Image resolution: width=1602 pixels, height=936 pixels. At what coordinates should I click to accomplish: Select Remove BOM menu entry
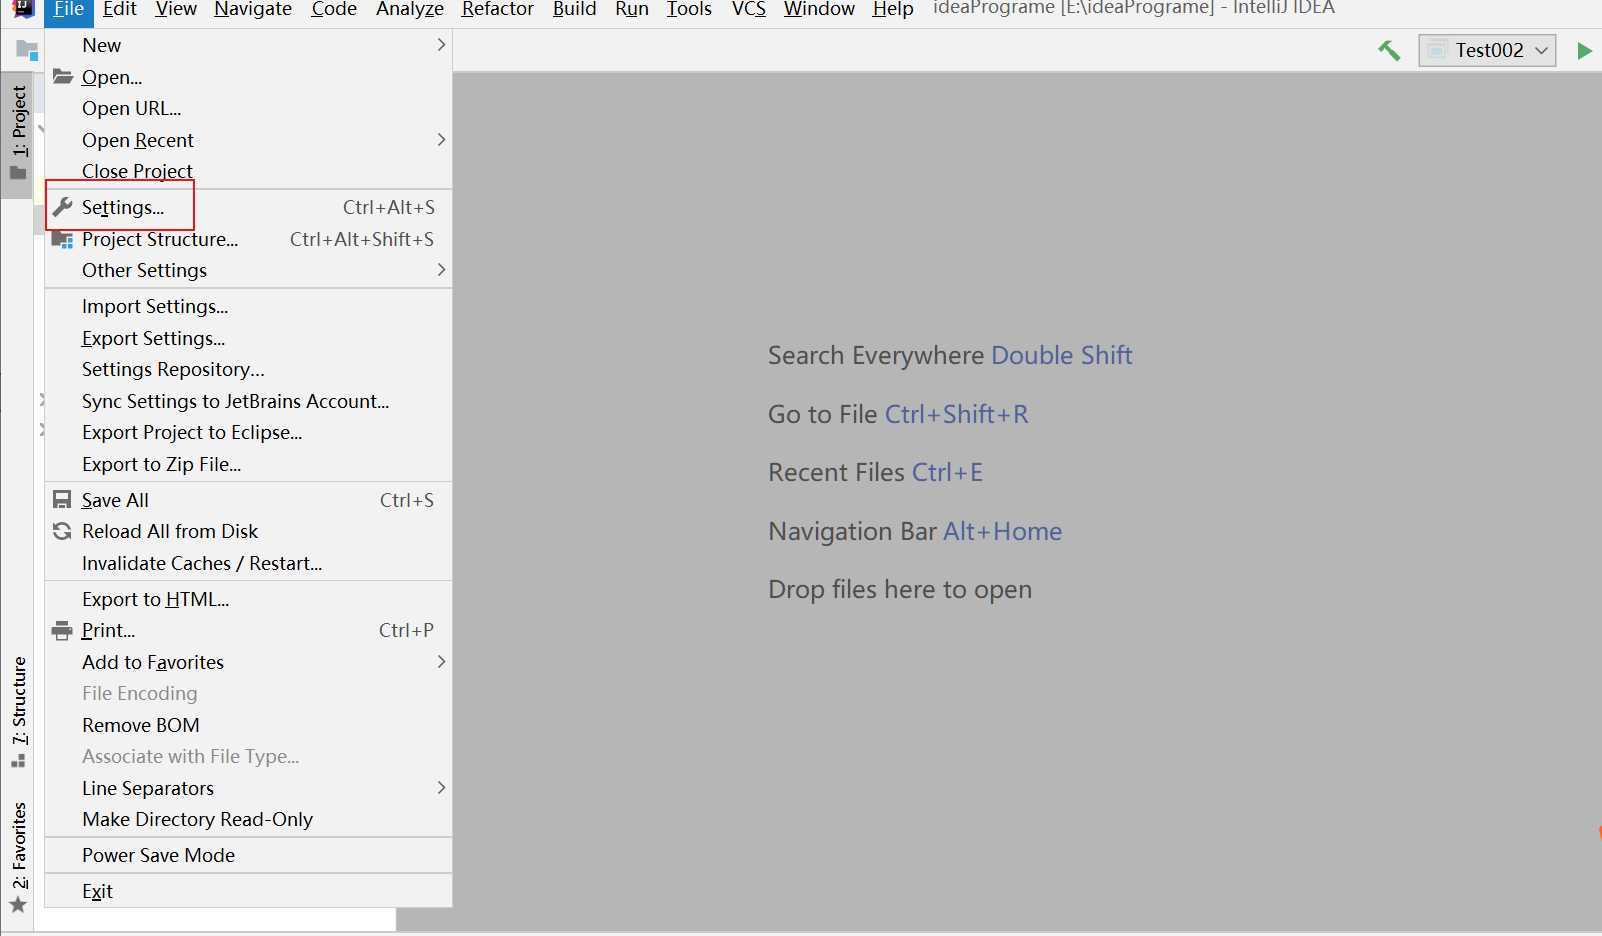tap(248, 725)
